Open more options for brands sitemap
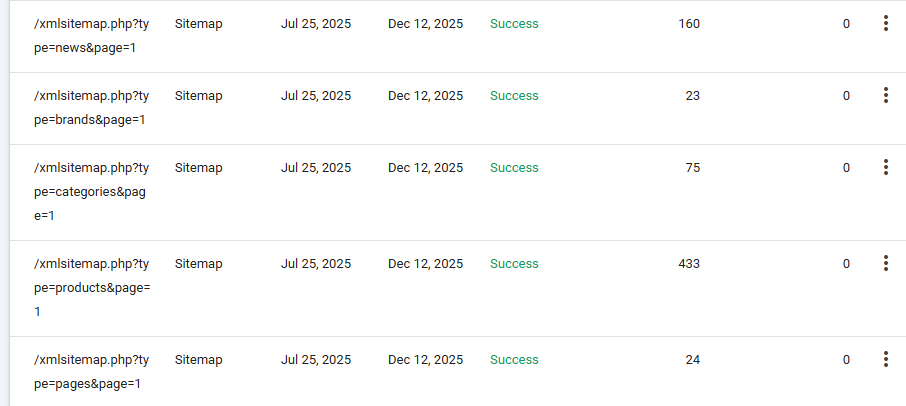The width and height of the screenshot is (906, 406). pos(886,96)
